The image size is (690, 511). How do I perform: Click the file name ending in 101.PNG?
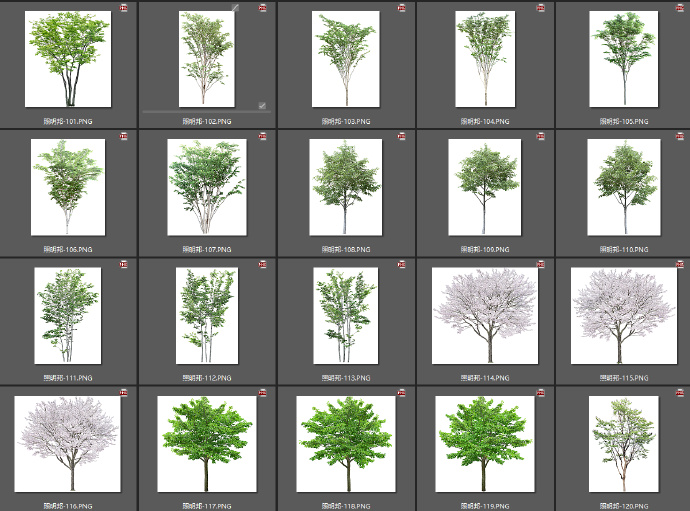pyautogui.click(x=68, y=121)
